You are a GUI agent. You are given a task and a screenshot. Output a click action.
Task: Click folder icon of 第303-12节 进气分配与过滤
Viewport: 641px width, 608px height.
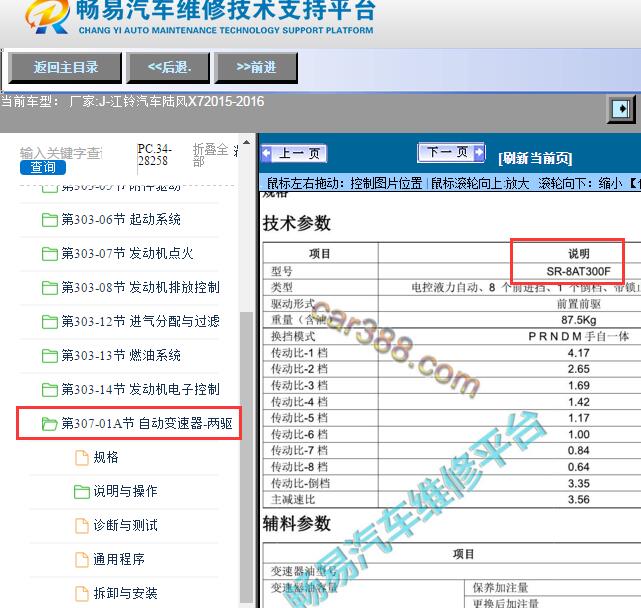click(x=49, y=322)
